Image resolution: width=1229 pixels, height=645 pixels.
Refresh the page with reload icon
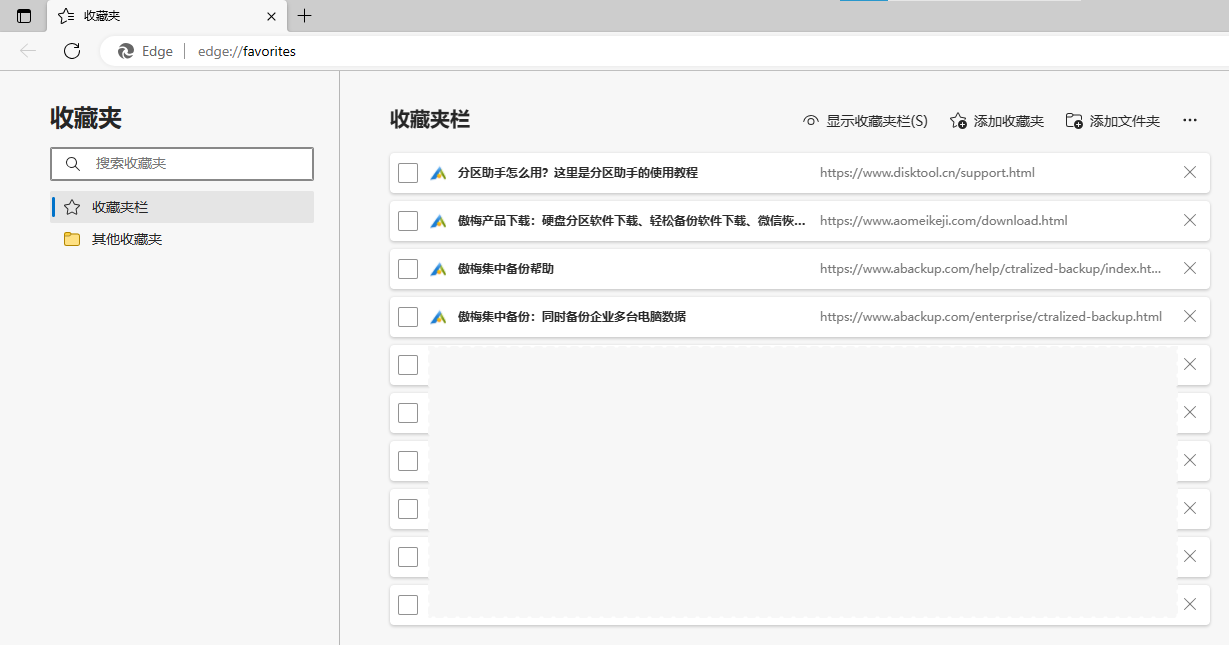(x=72, y=51)
